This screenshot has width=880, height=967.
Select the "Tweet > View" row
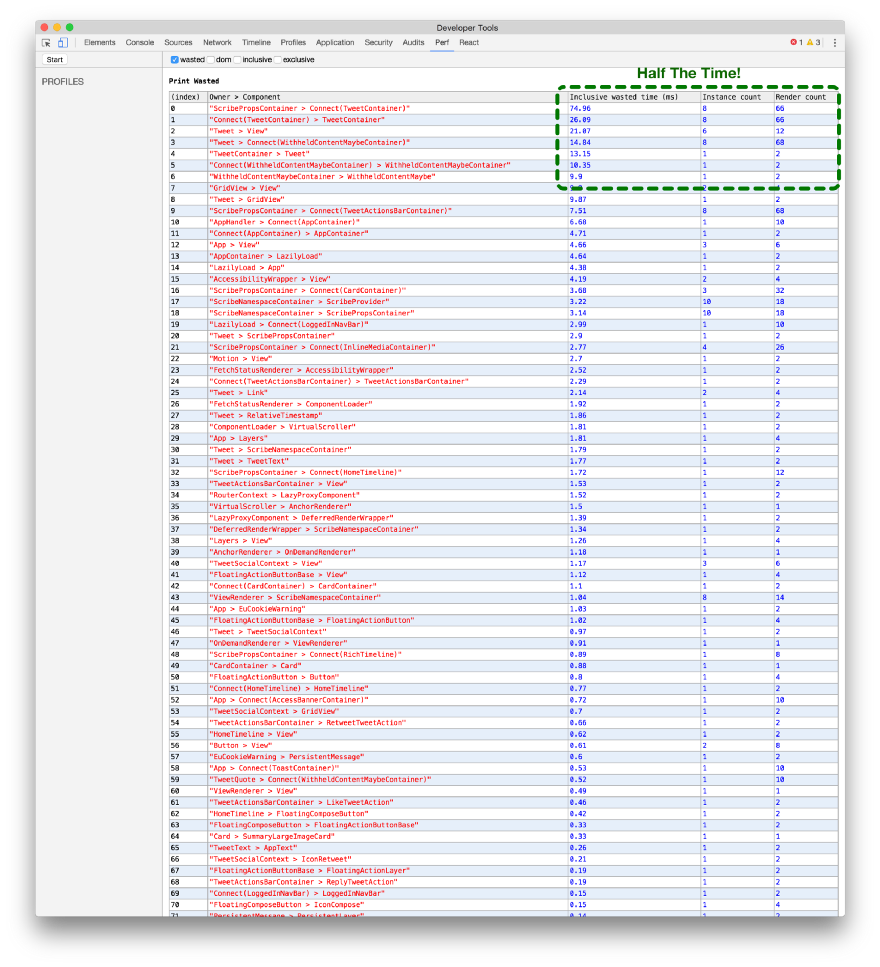click(x=503, y=131)
